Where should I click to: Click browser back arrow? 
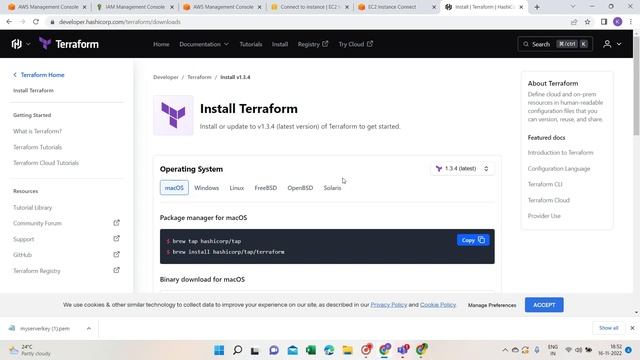9,22
